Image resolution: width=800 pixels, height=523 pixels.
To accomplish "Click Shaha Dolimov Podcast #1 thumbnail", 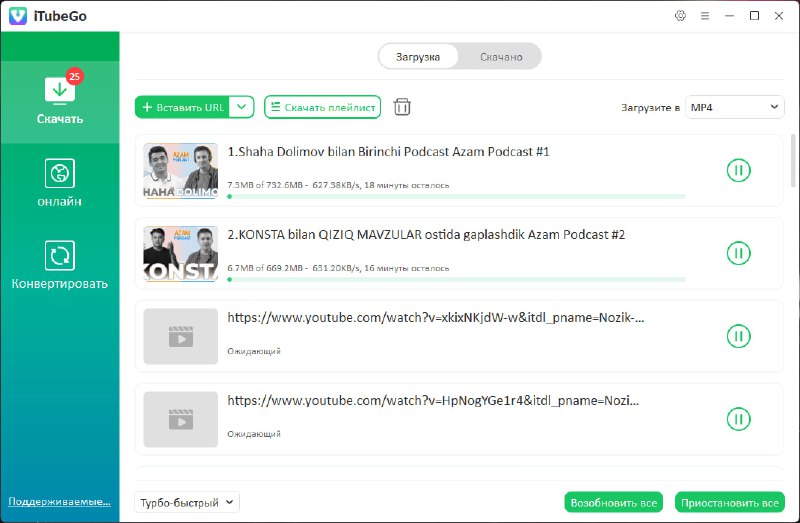I will coord(181,170).
